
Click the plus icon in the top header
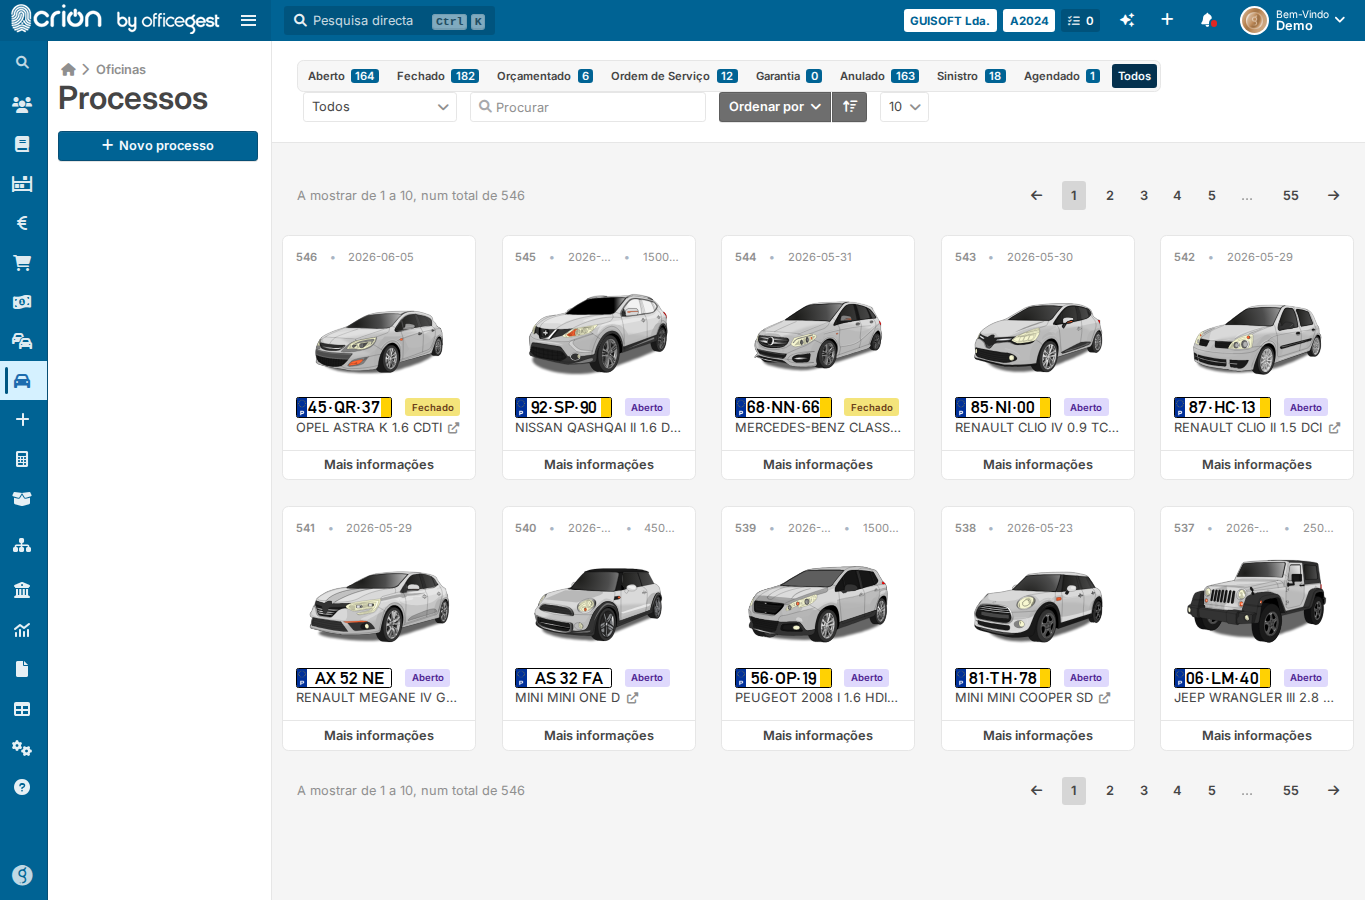point(1167,20)
